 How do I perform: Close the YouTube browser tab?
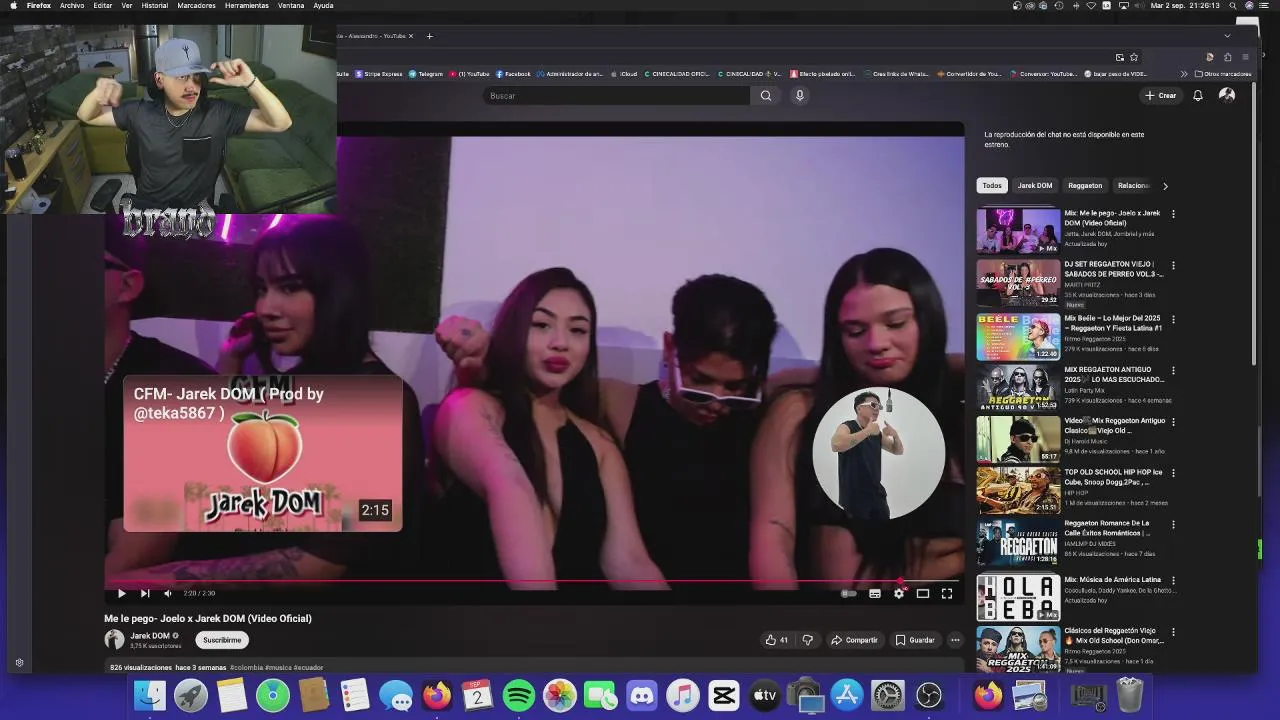(x=410, y=36)
